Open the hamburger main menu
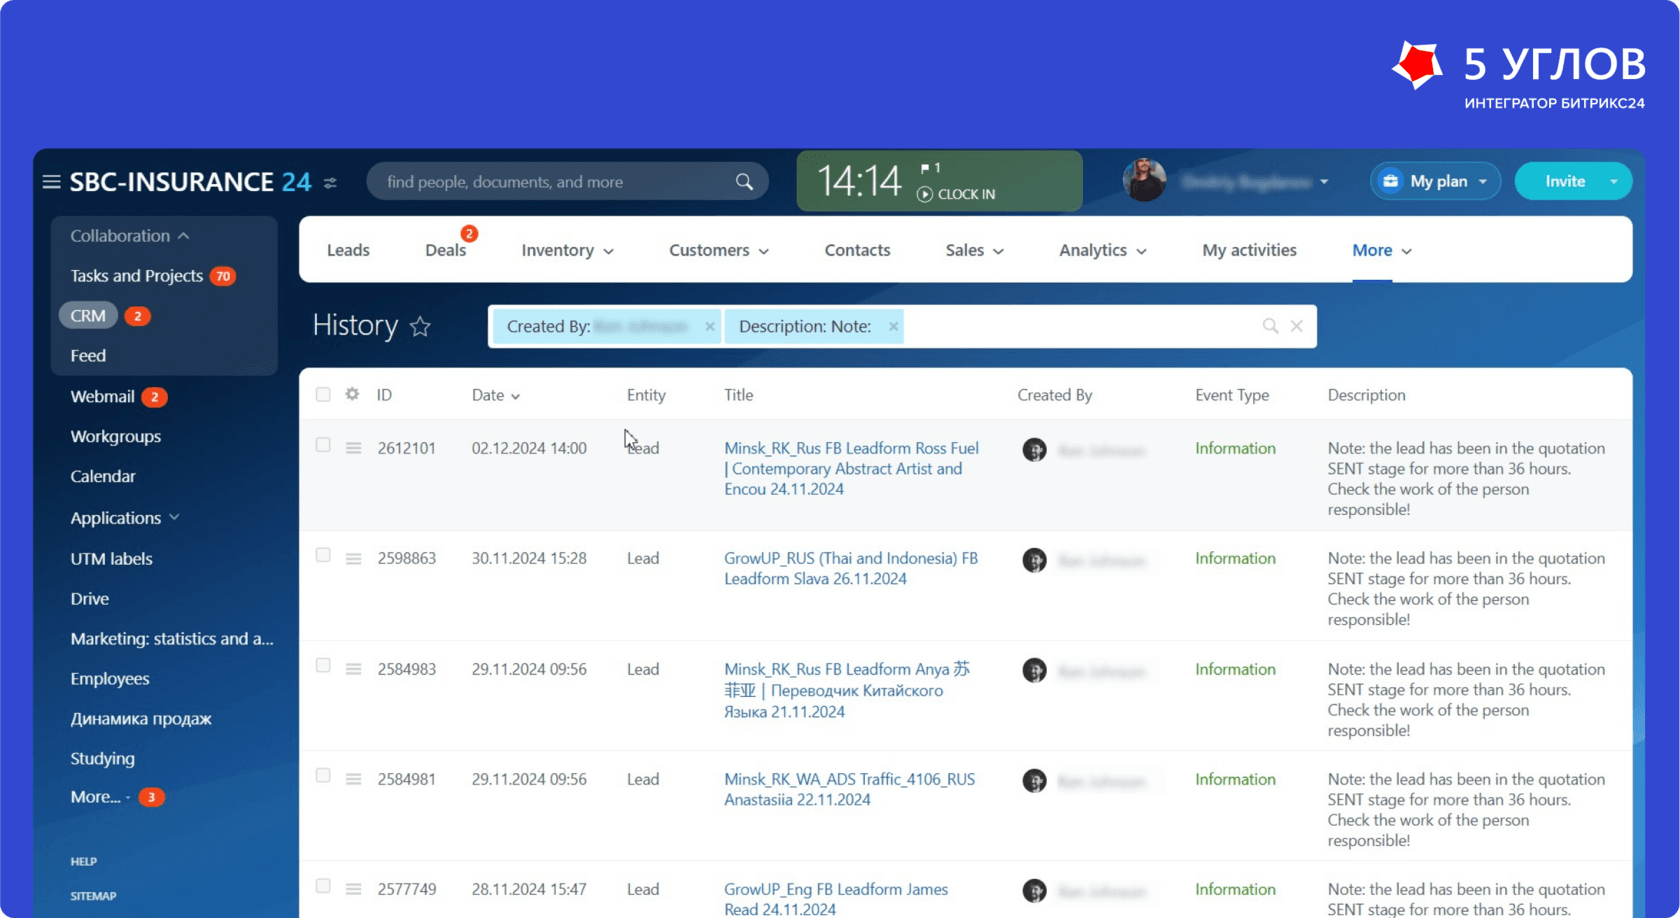Image resolution: width=1680 pixels, height=918 pixels. coord(51,182)
